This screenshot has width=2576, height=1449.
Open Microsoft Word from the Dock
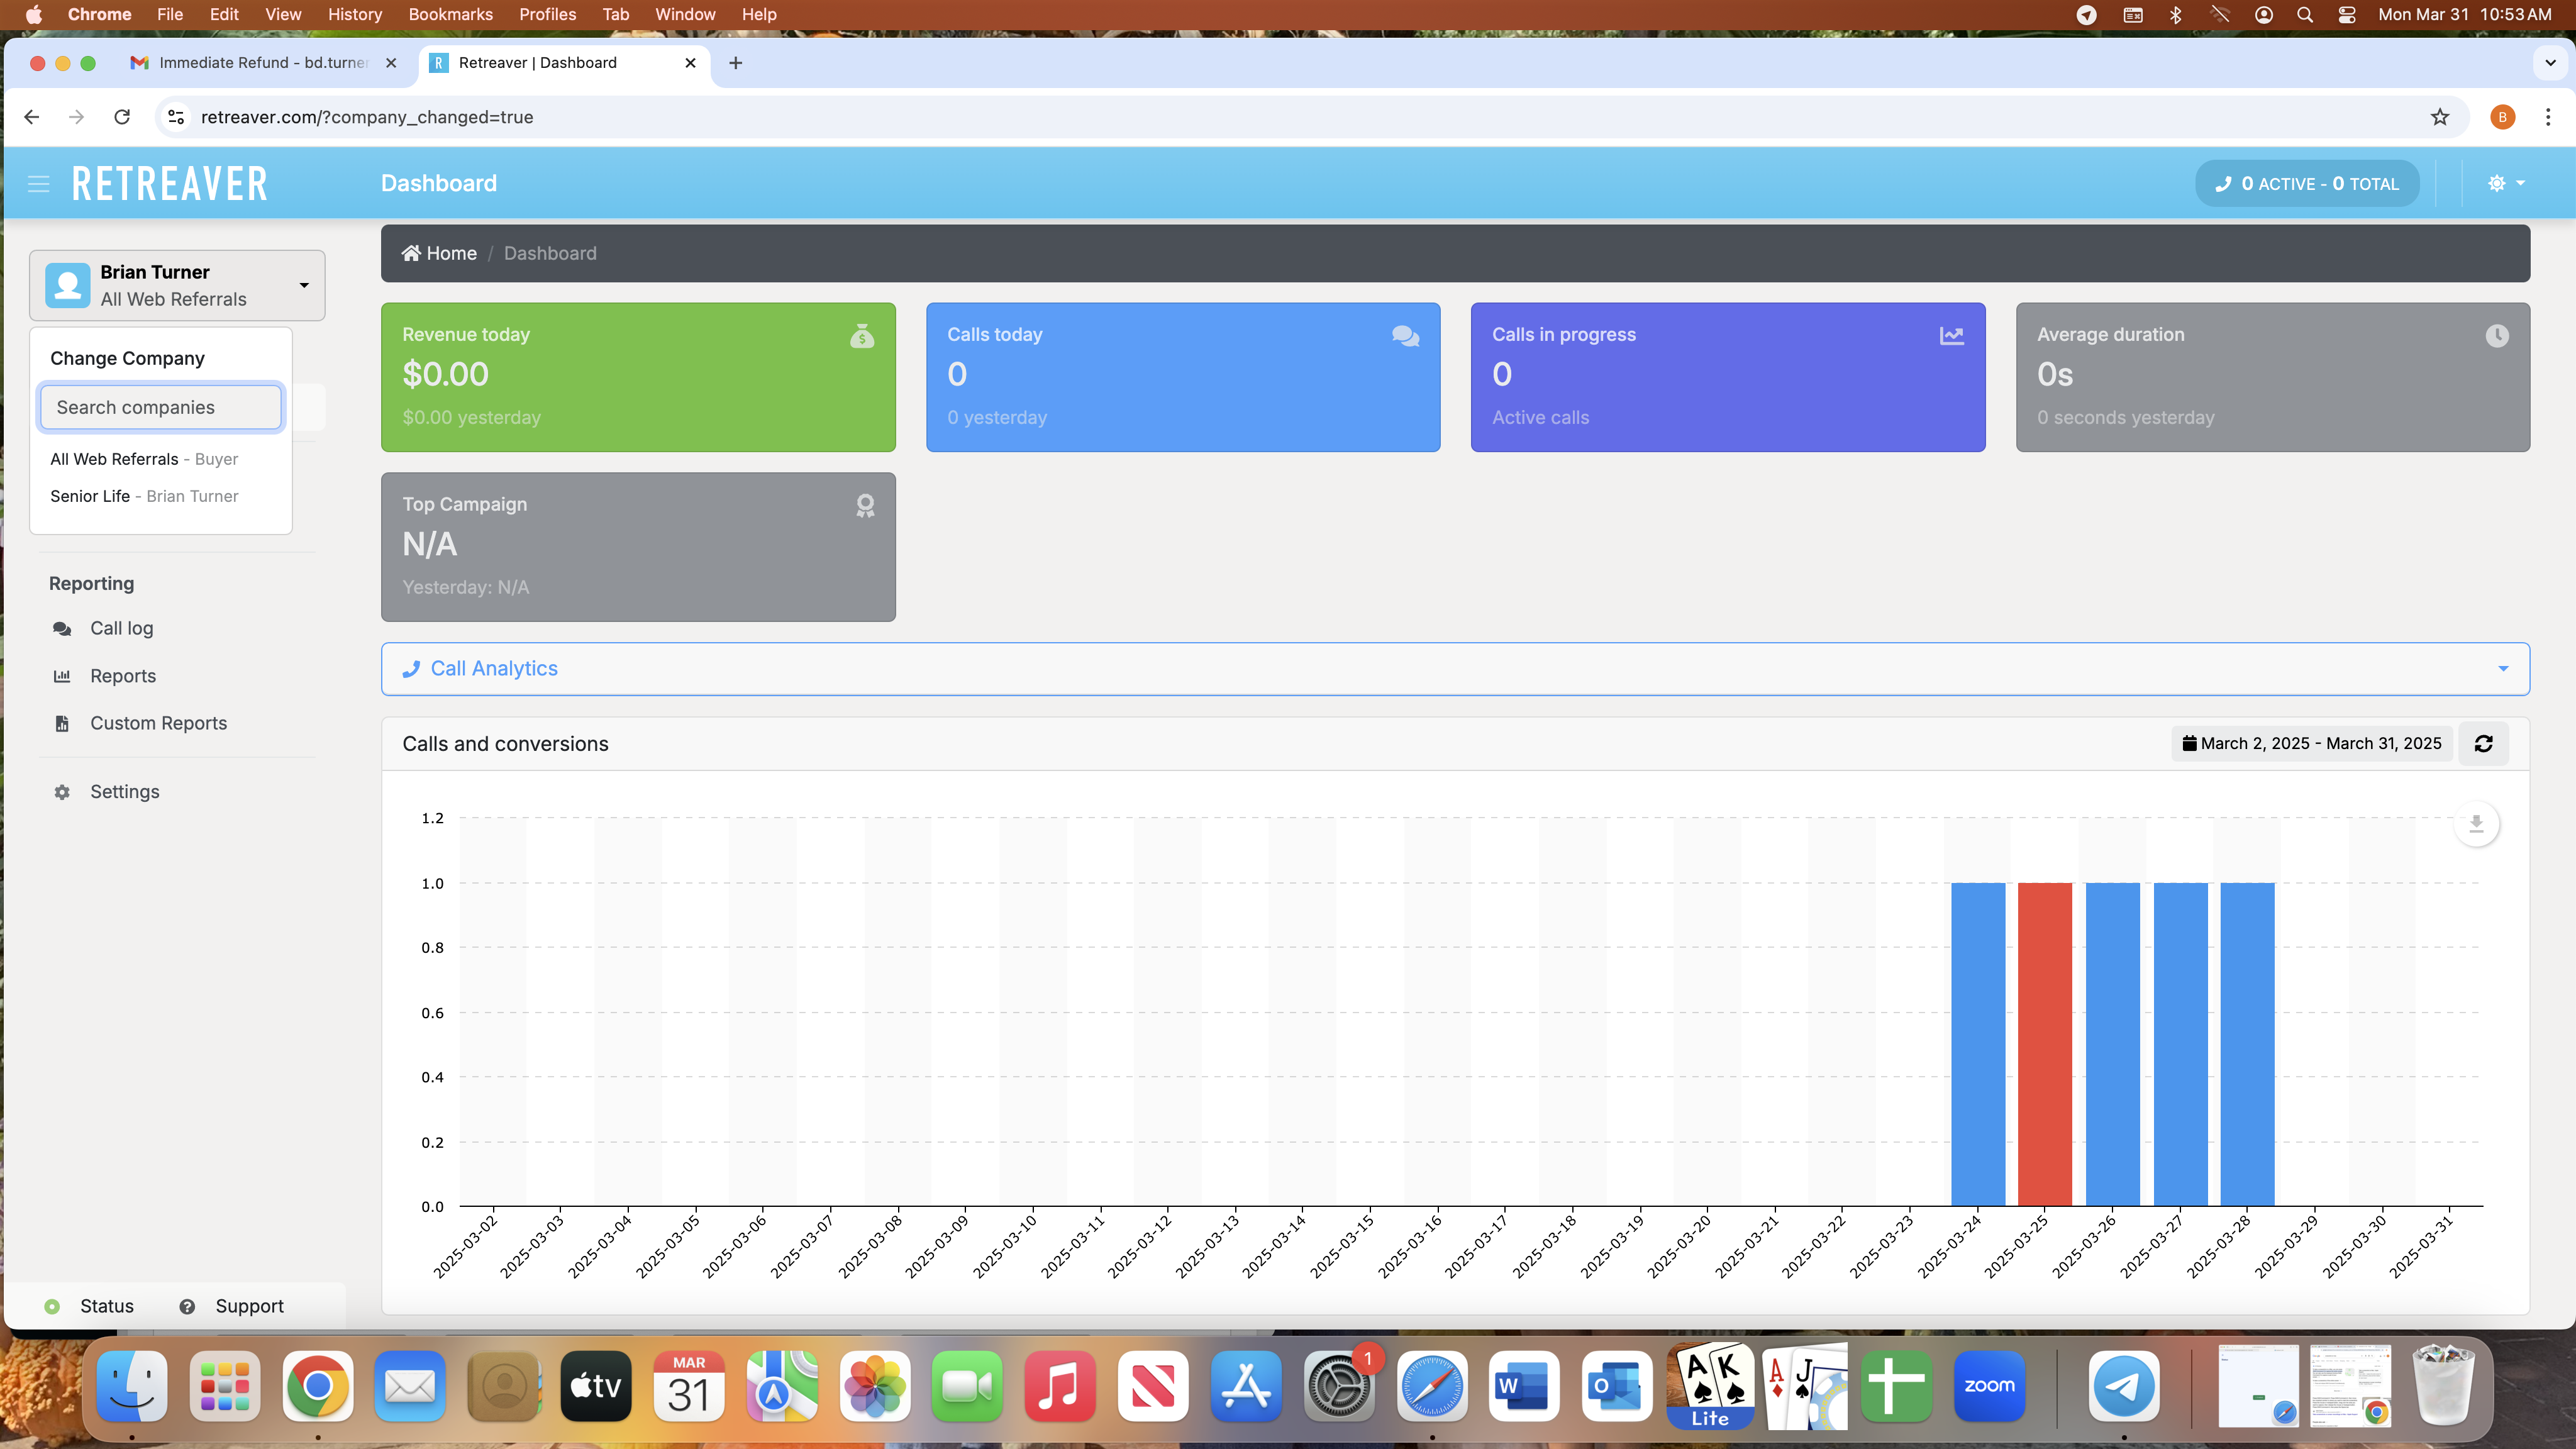[x=1524, y=1386]
